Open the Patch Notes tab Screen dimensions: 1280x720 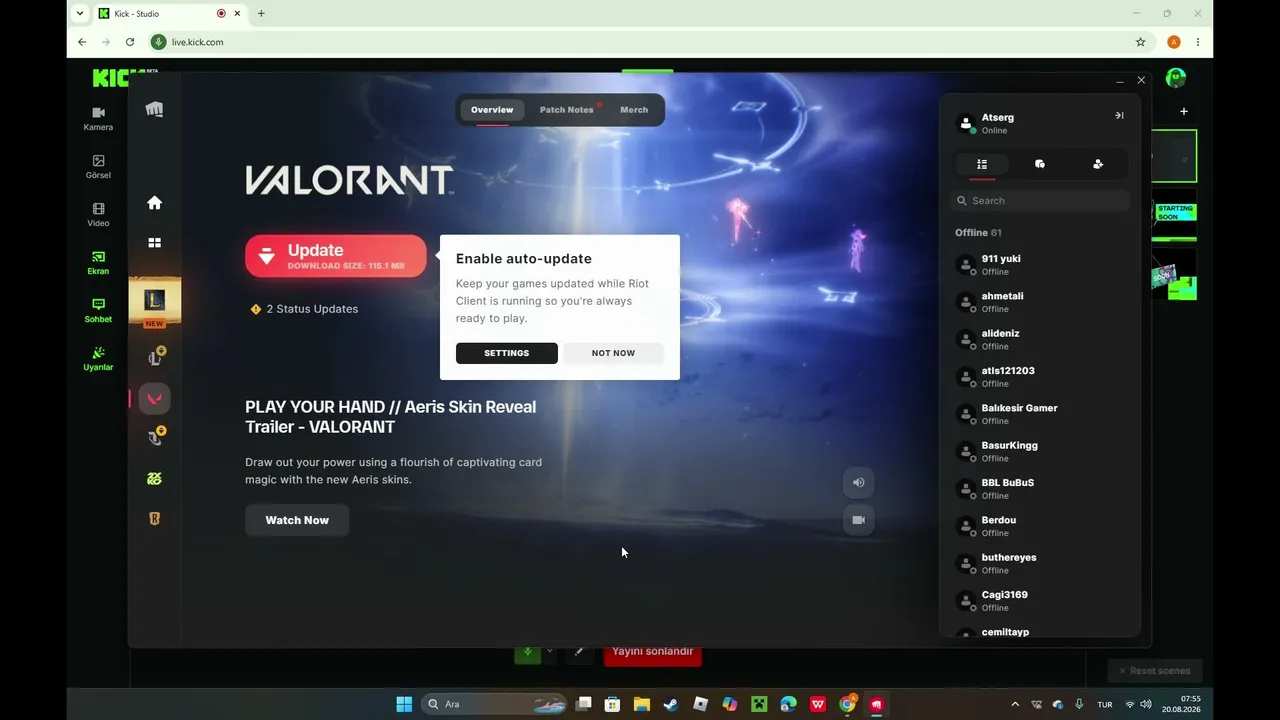tap(567, 110)
